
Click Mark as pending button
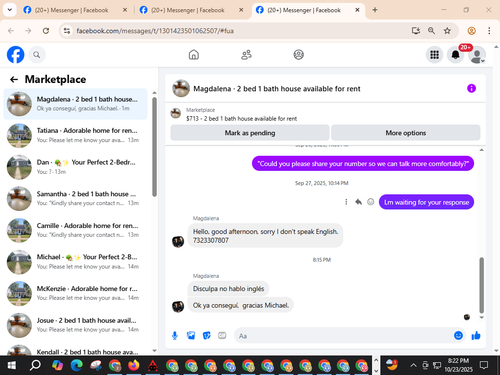point(250,133)
